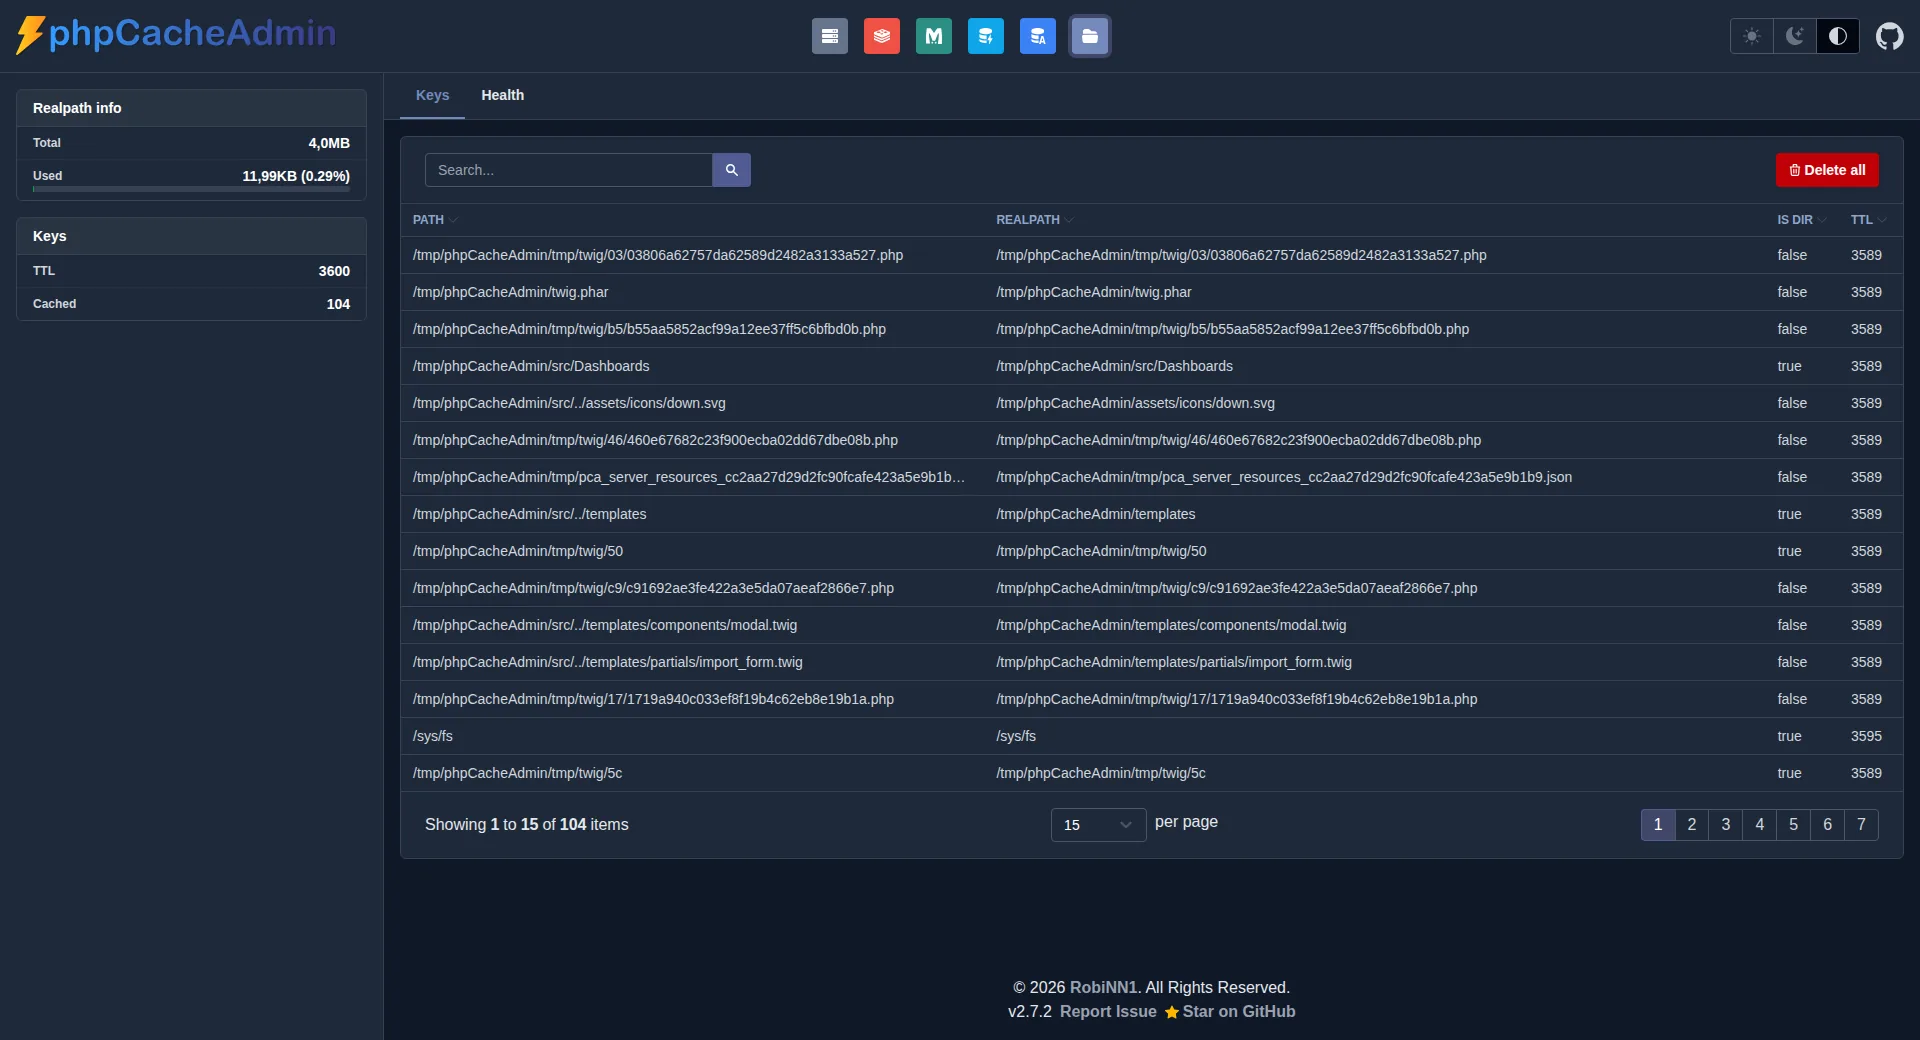Select REALPATH ending pca_server_resources ...9b1b9.json
The width and height of the screenshot is (1920, 1040).
pos(1284,477)
